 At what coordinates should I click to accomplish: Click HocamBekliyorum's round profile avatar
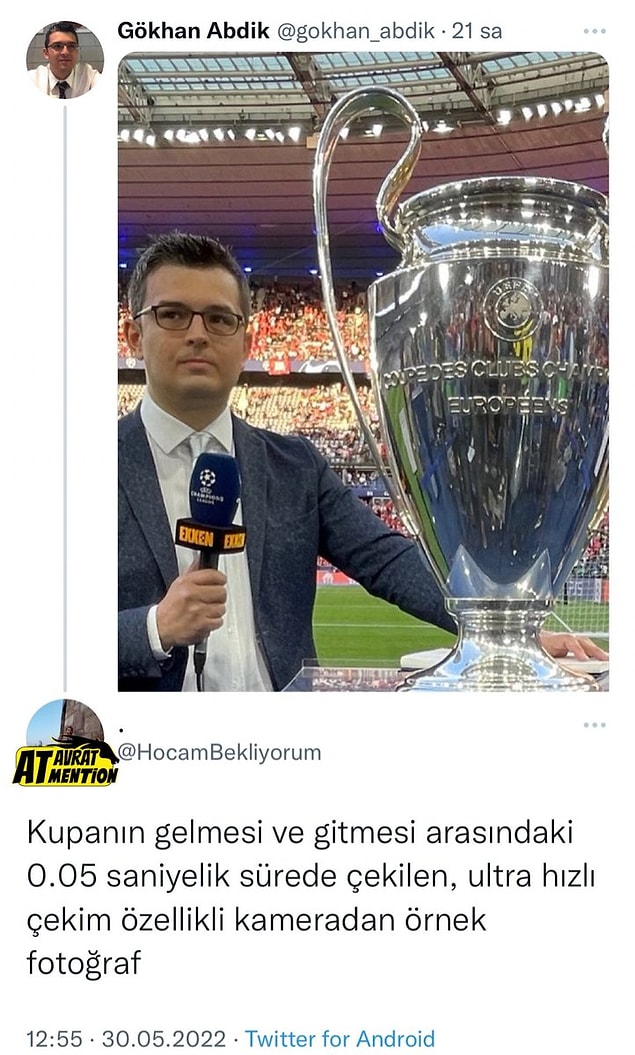pyautogui.click(x=65, y=727)
